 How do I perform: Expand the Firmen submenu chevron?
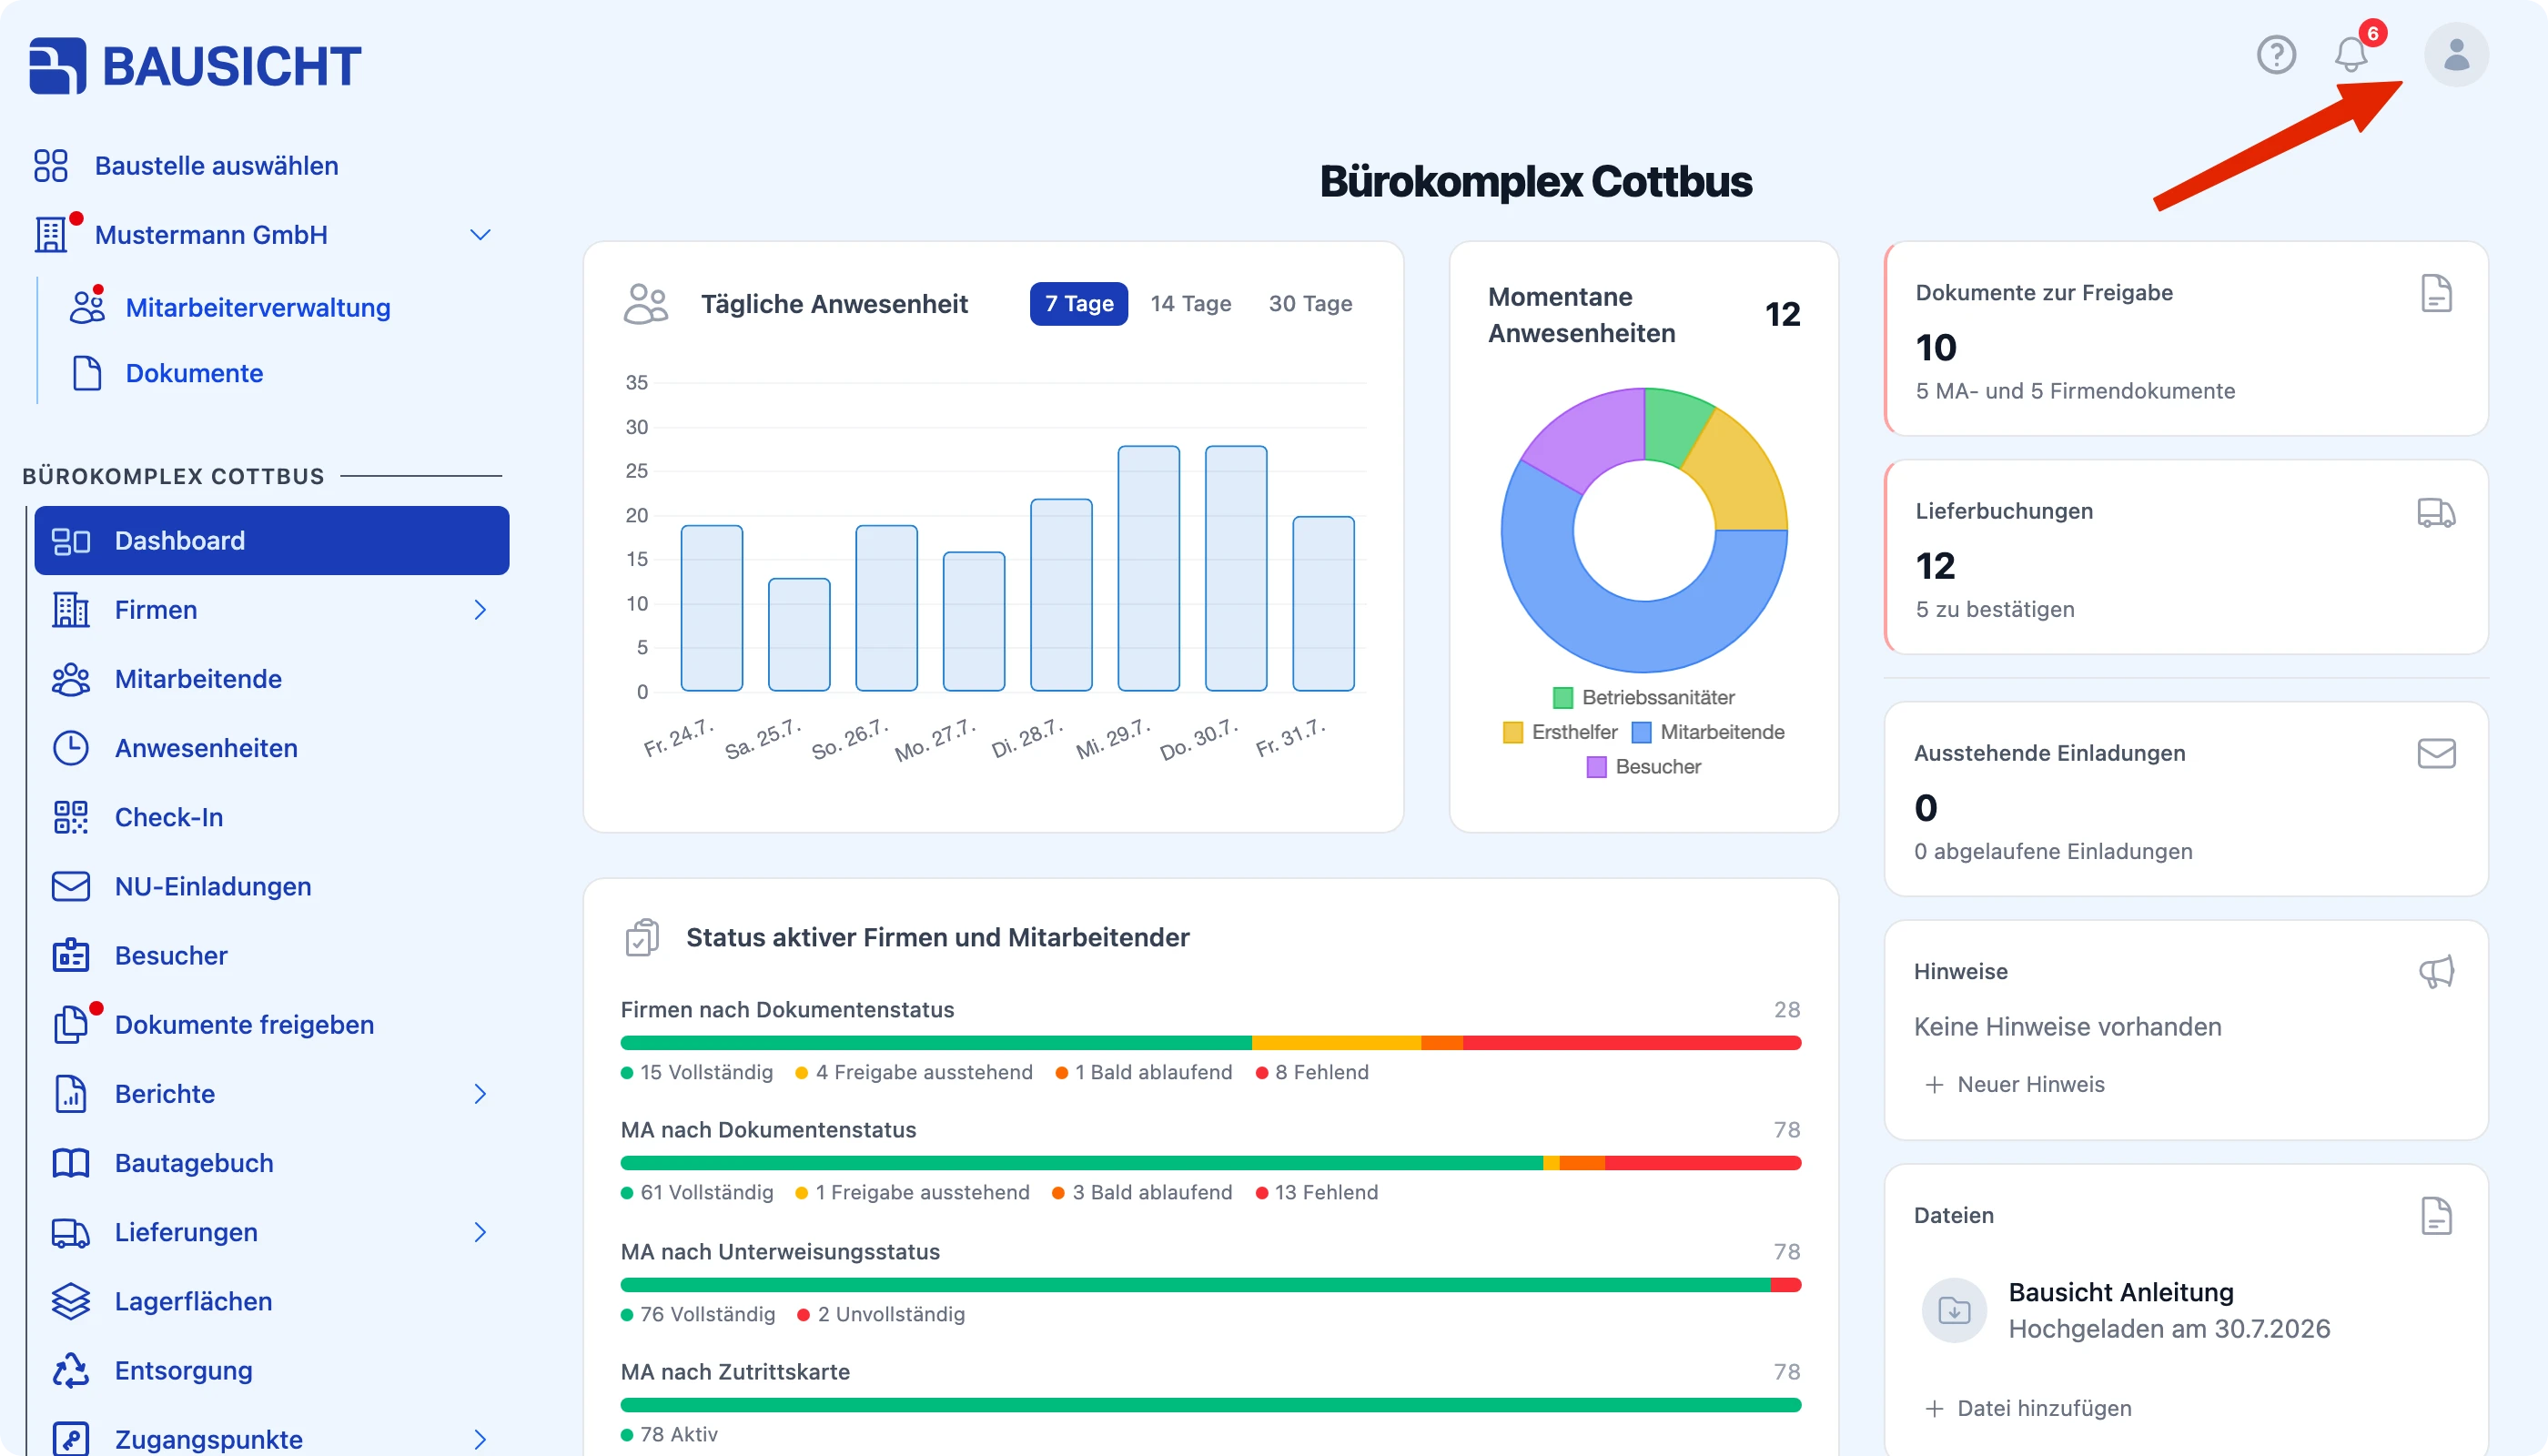click(x=480, y=609)
